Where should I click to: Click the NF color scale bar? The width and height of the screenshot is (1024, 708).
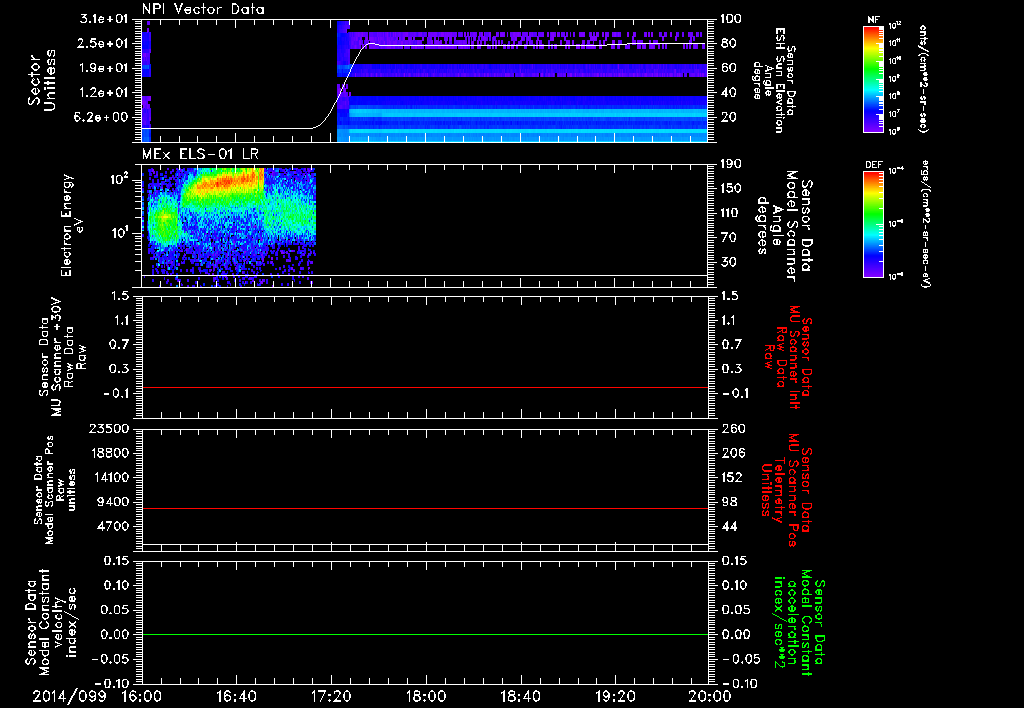872,79
